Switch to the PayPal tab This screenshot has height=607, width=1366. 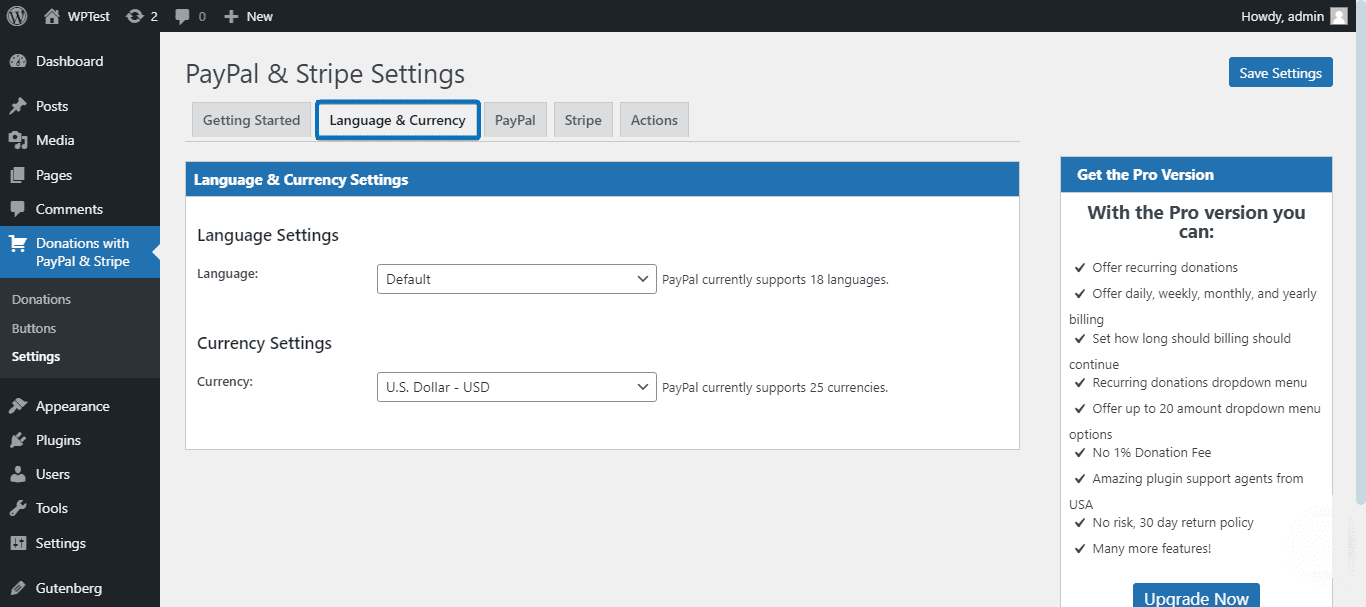point(515,120)
